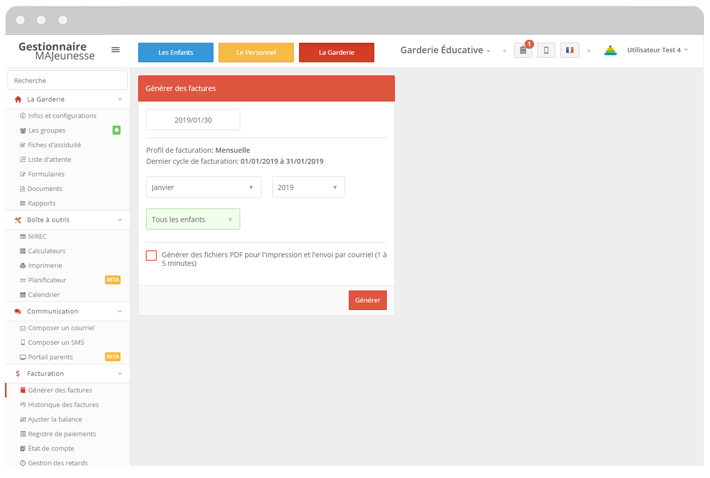Image resolution: width=710 pixels, height=478 pixels.
Task: Expand the Garderie Éducative selector
Action: (x=445, y=51)
